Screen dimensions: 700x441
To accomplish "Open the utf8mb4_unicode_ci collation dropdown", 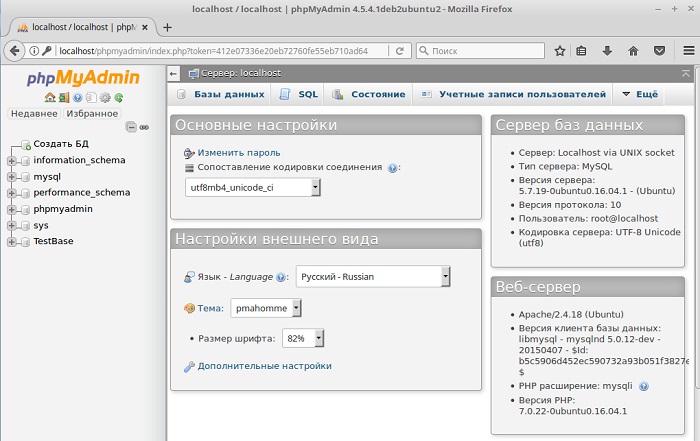I will [253, 187].
